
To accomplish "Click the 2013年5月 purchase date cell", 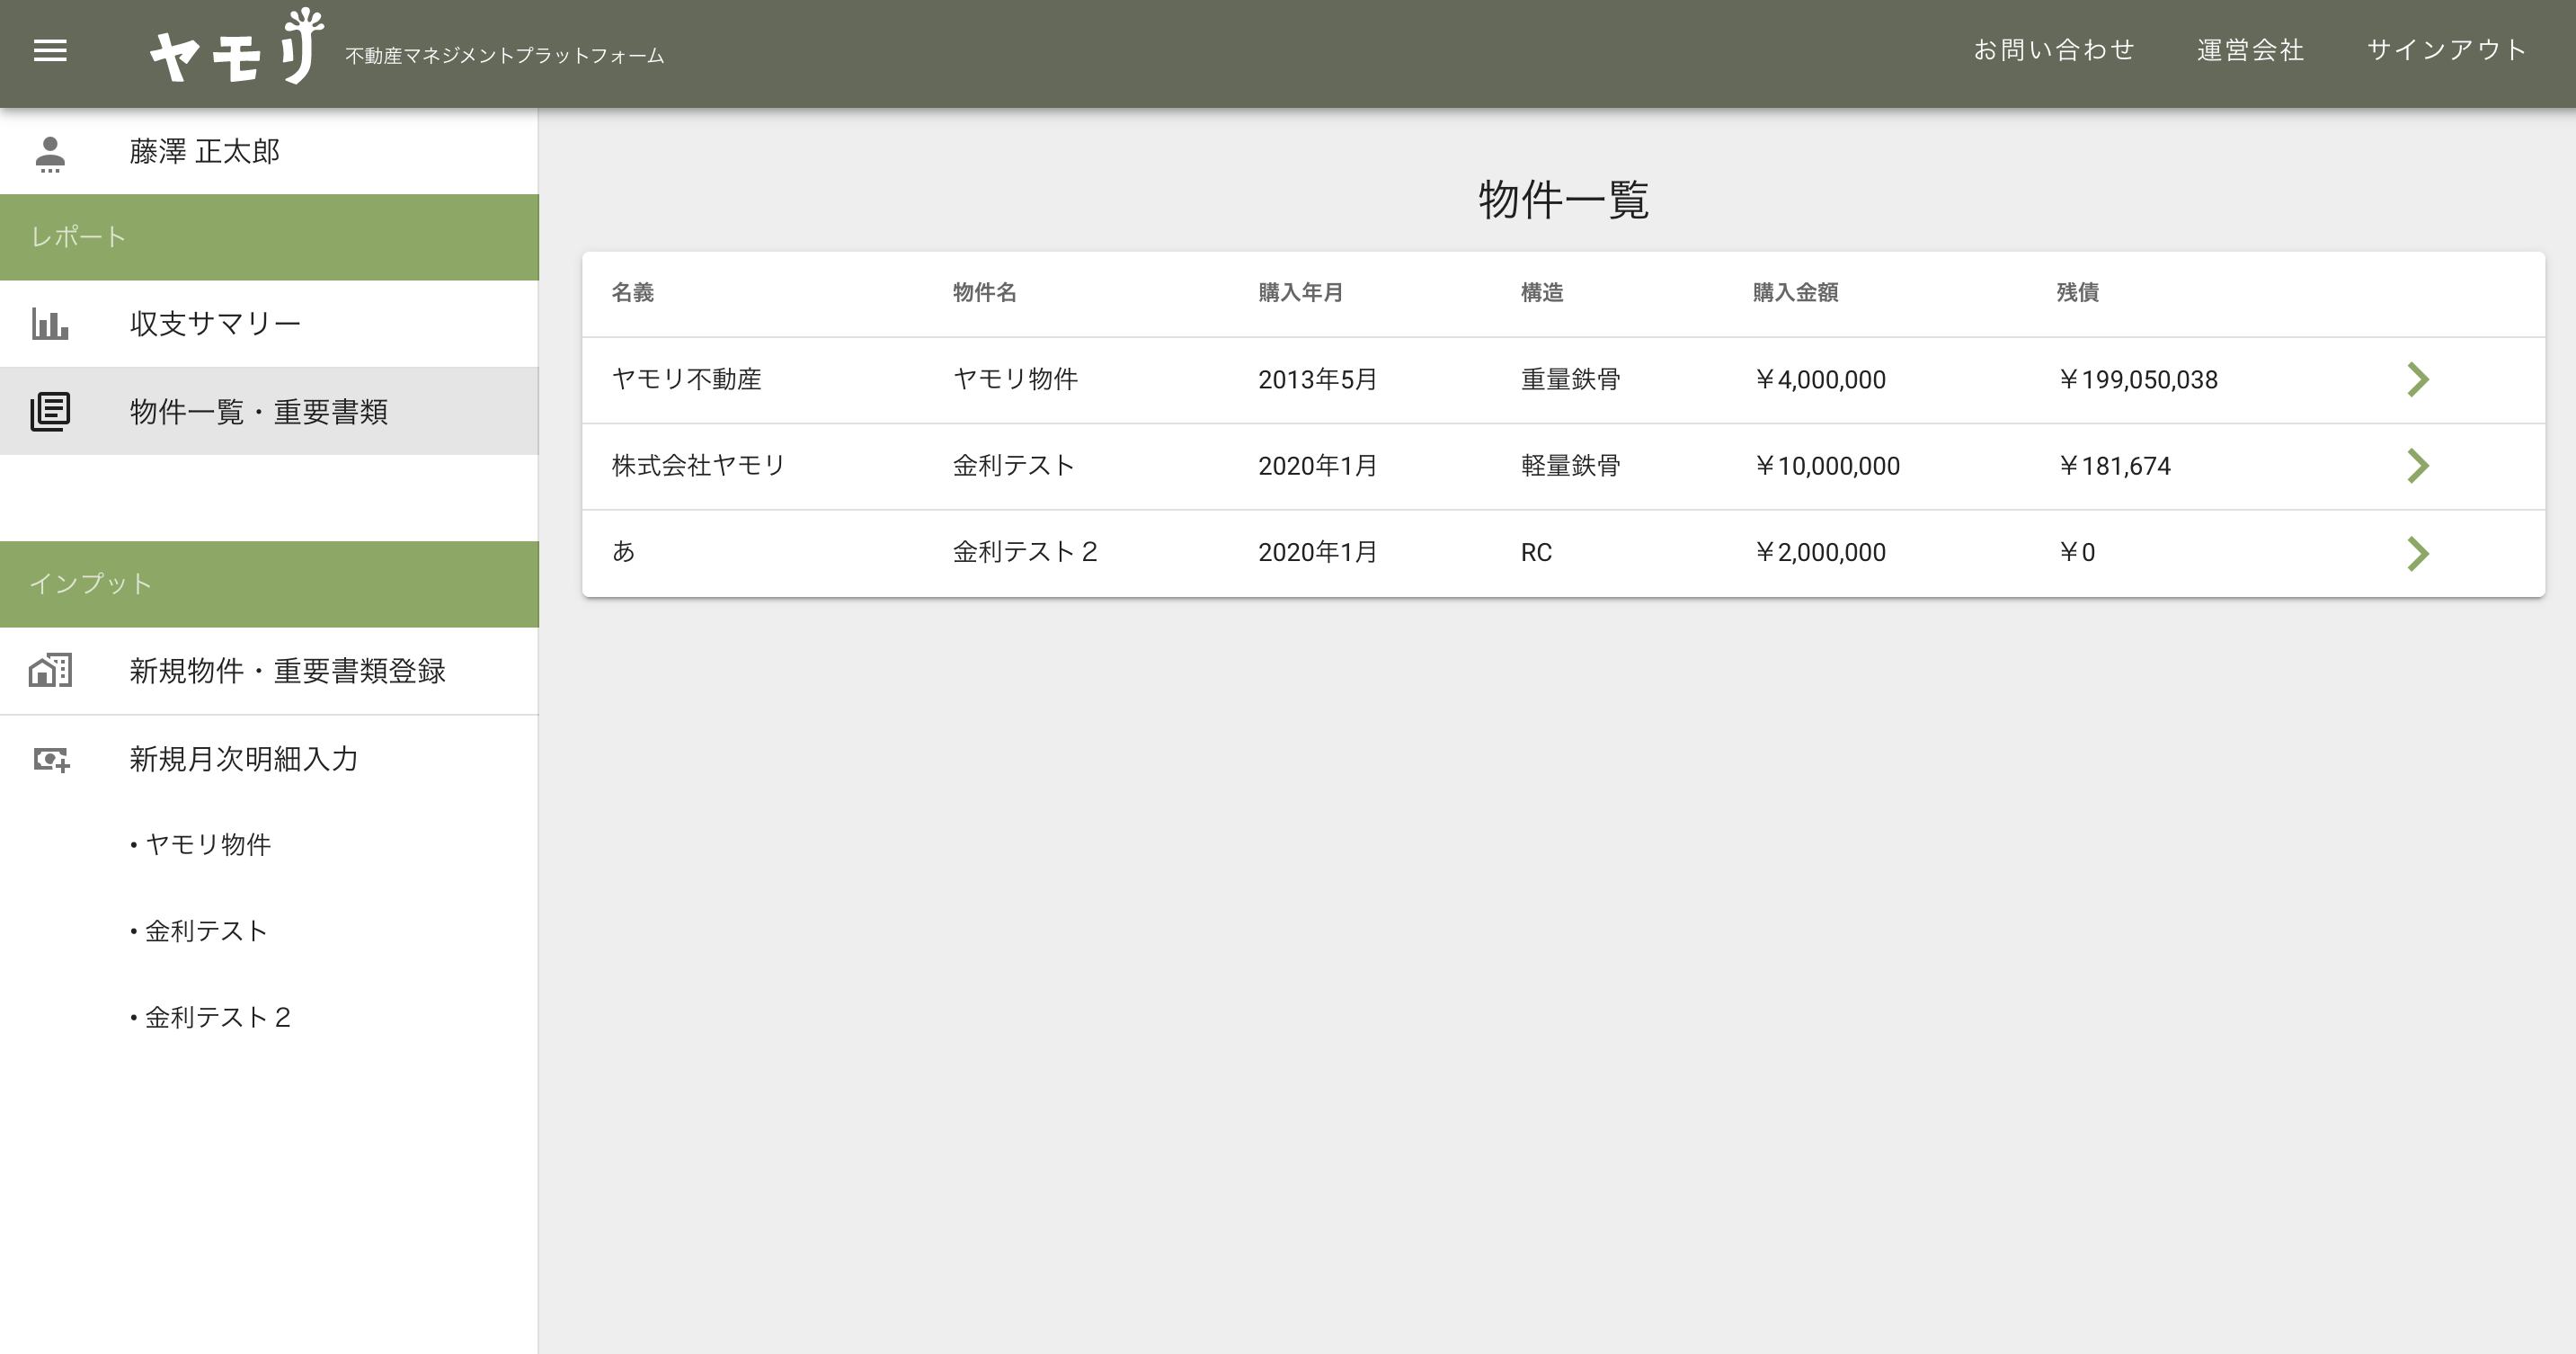I will 1318,379.
